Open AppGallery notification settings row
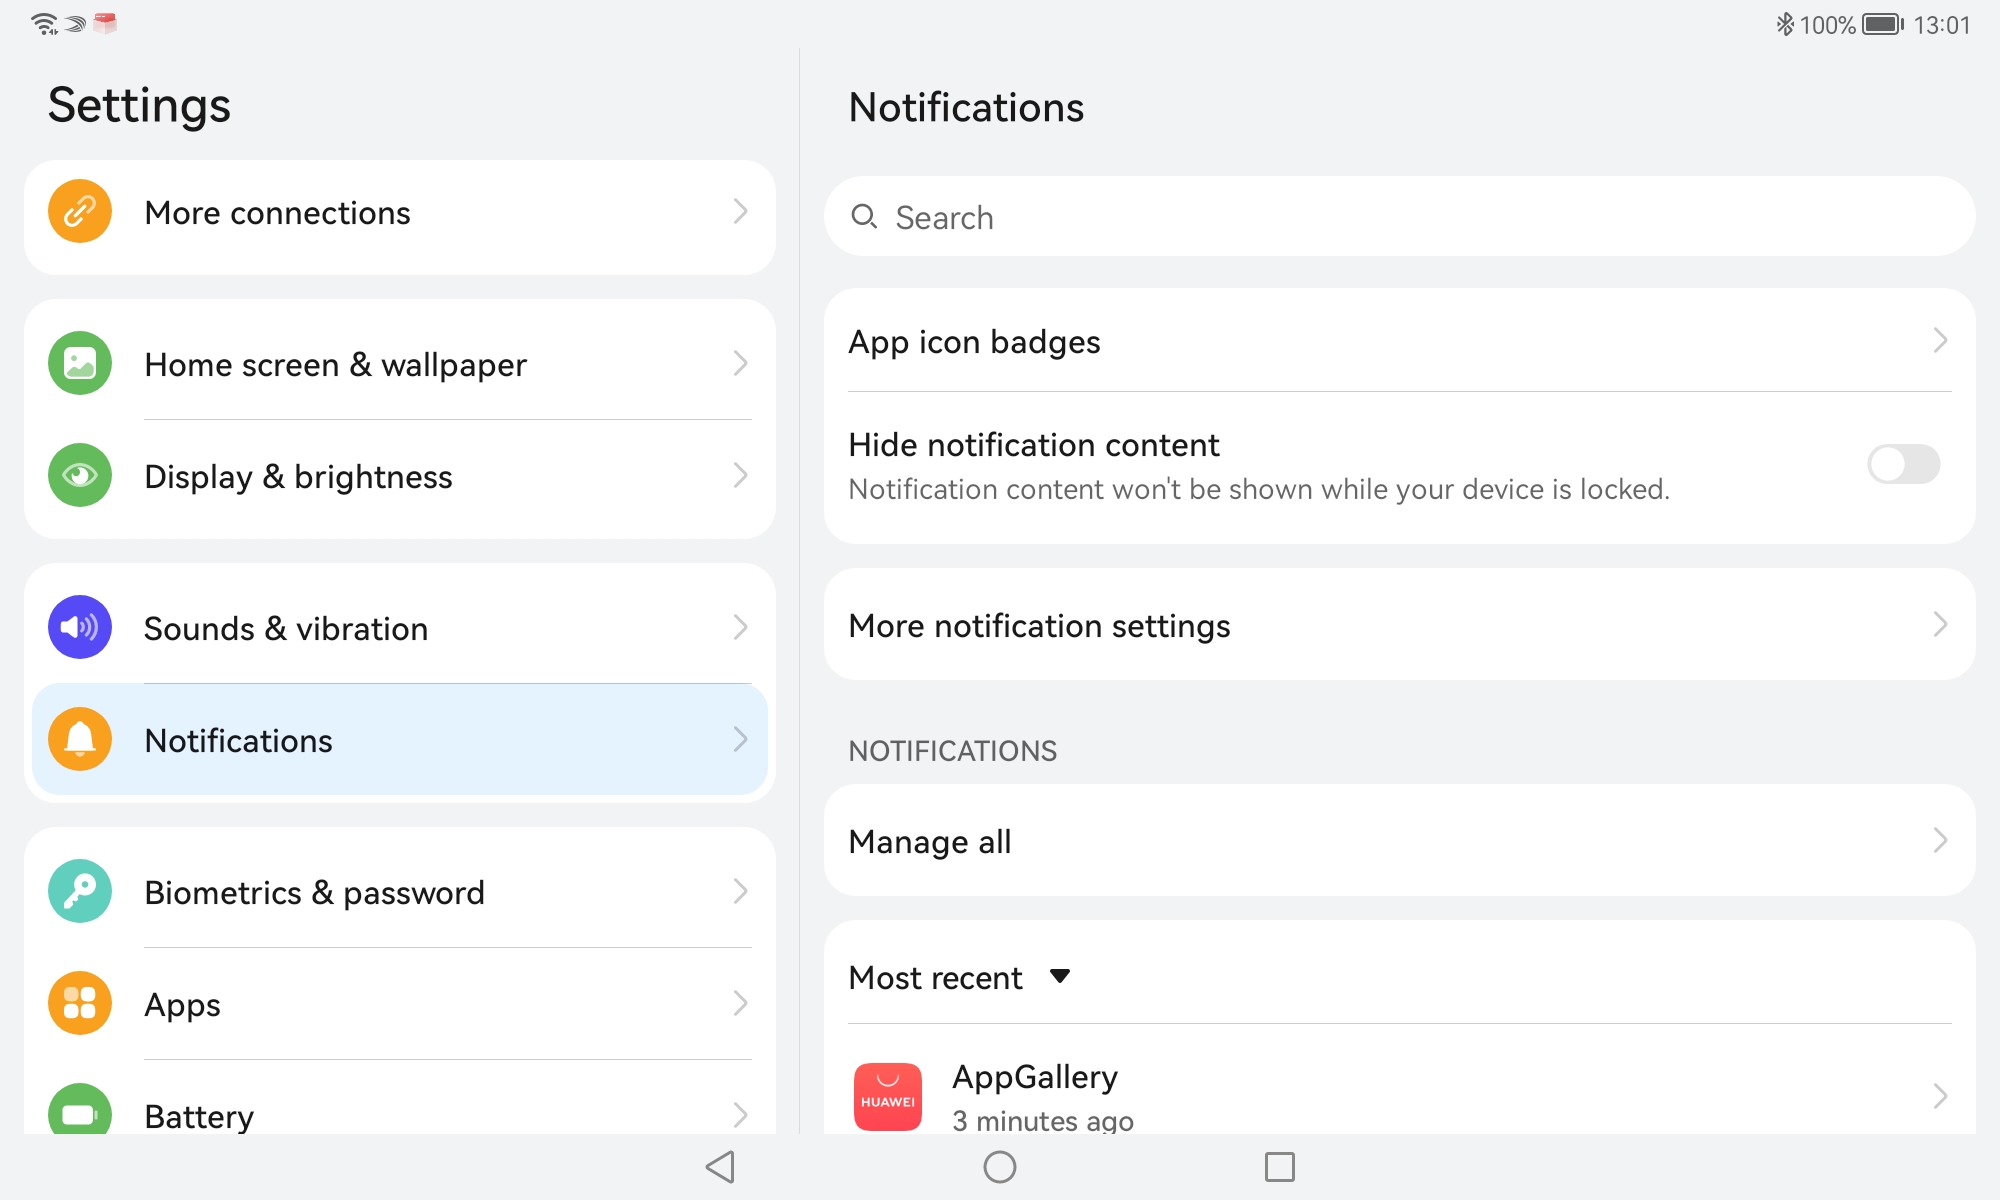 (1400, 1096)
